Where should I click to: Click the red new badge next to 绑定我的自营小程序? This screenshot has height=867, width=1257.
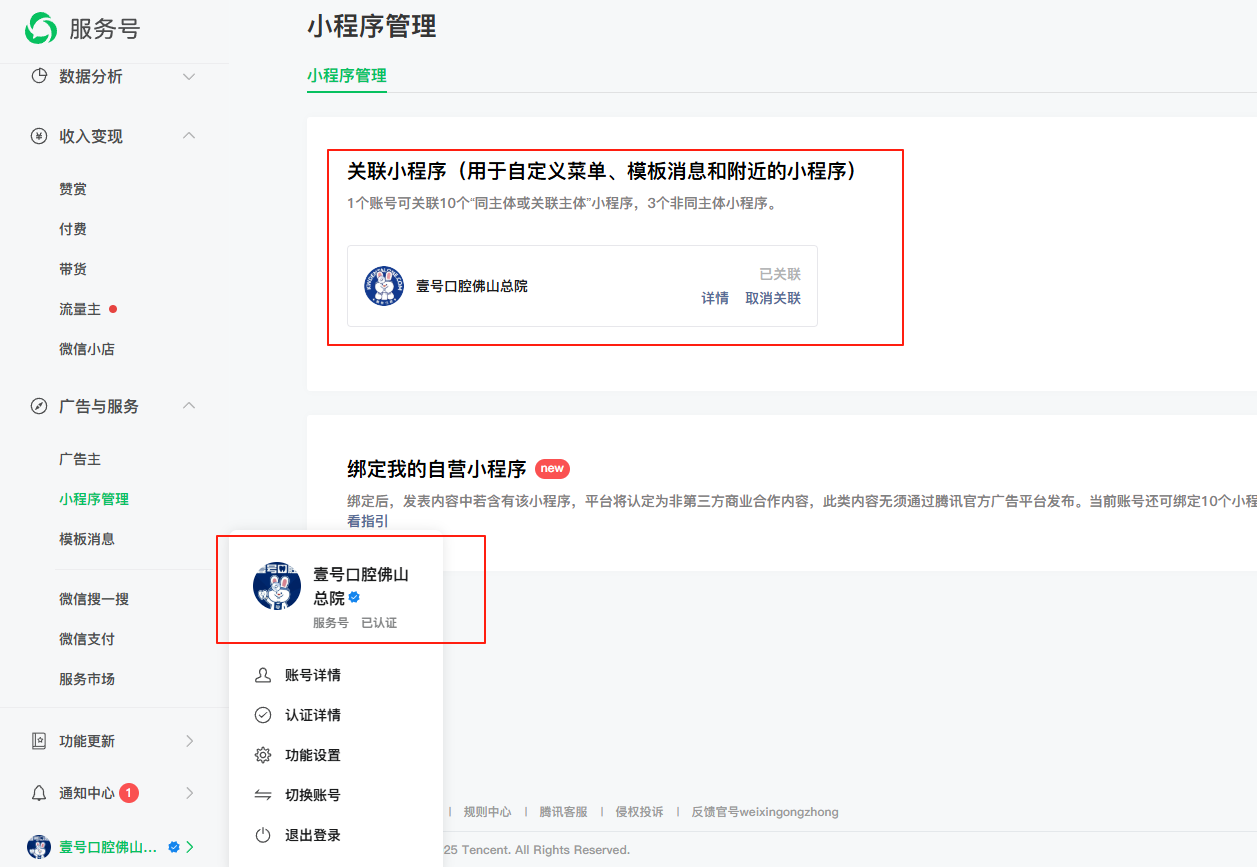click(x=552, y=469)
